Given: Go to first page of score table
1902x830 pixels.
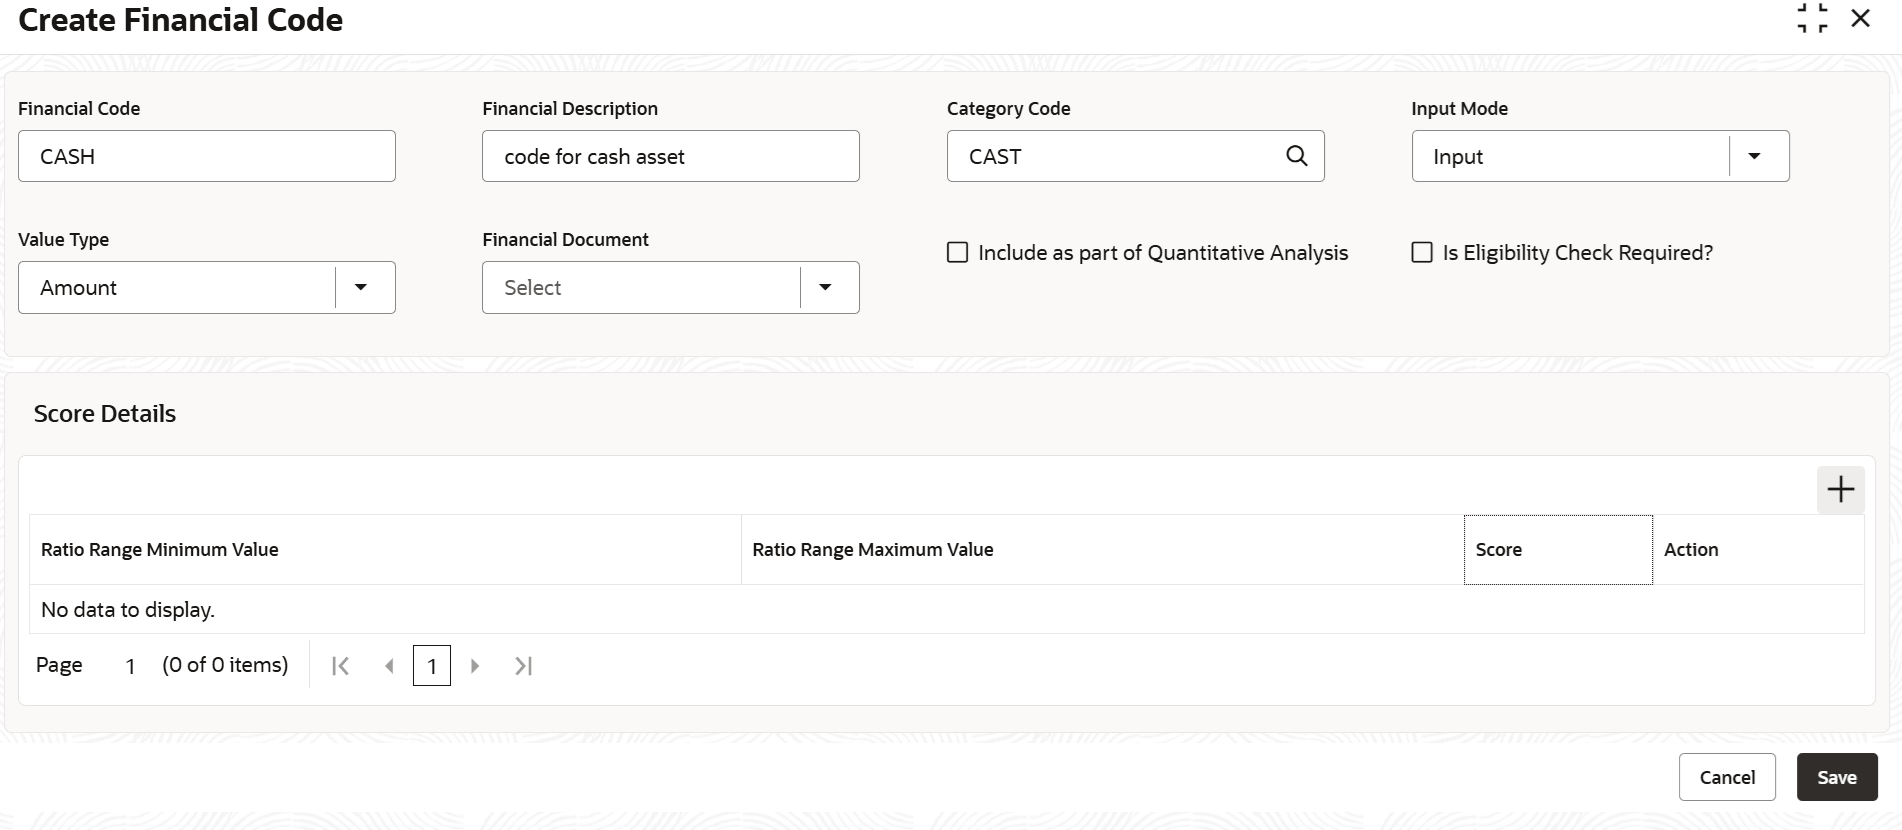Looking at the screenshot, I should click(340, 666).
